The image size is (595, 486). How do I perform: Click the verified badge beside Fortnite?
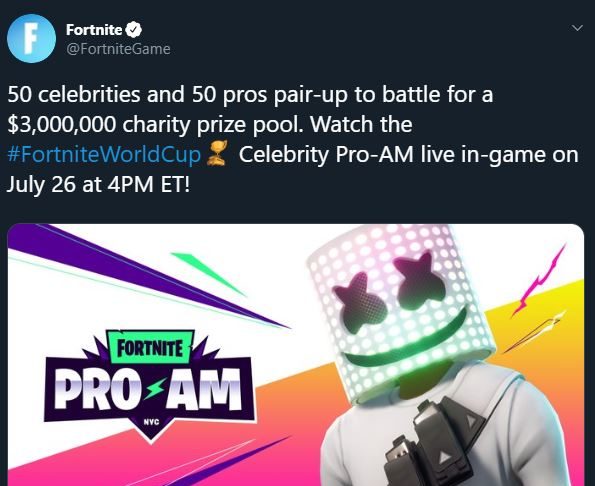coord(133,30)
